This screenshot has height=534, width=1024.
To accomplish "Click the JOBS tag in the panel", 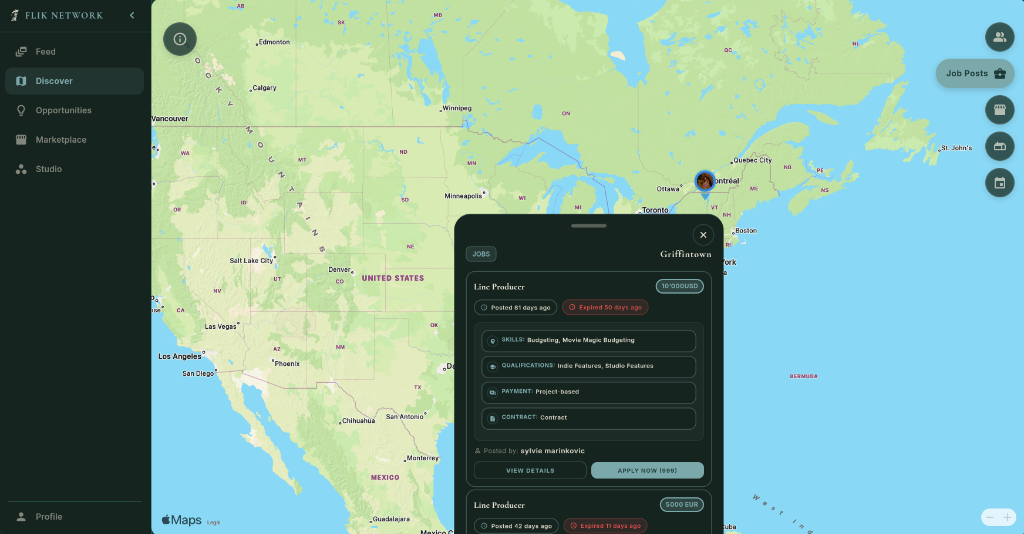I will coord(481,254).
